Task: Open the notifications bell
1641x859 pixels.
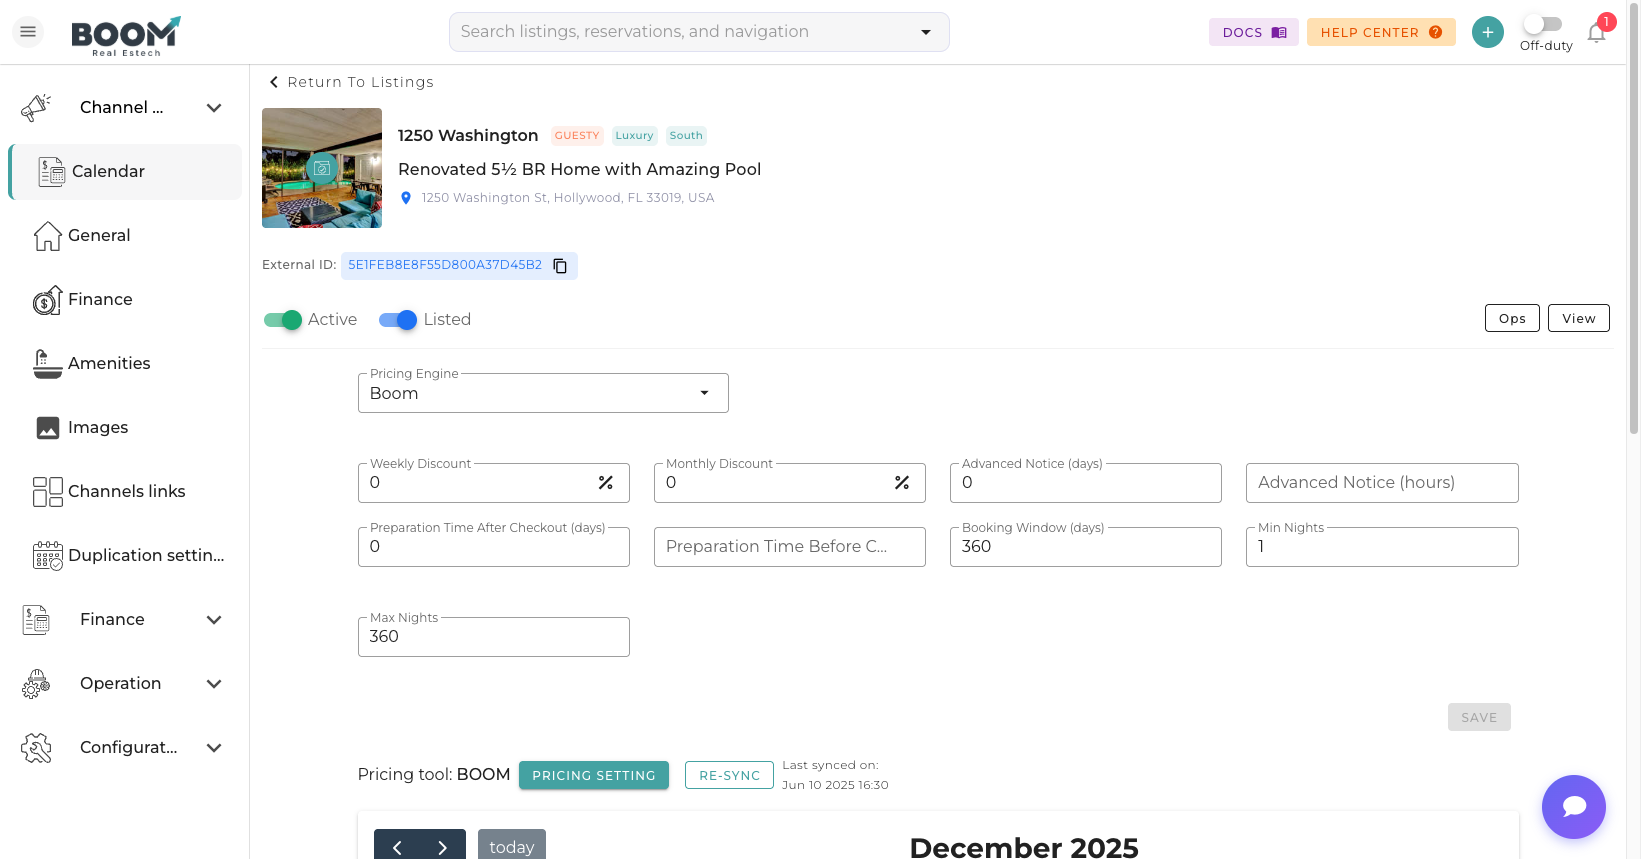Action: pyautogui.click(x=1596, y=33)
